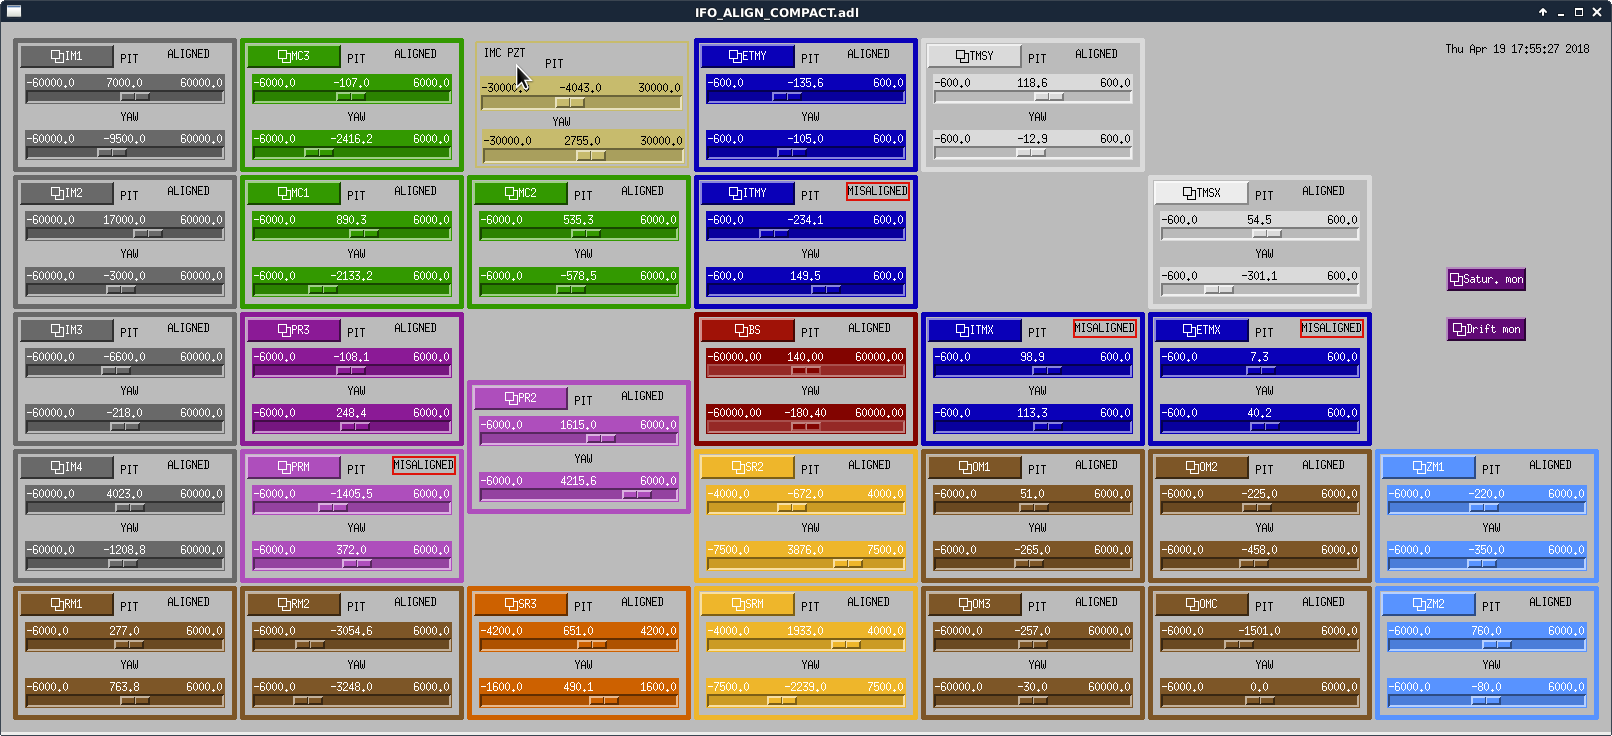Open the ZM1 related display button
This screenshot has height=736, width=1612.
coord(1428,467)
